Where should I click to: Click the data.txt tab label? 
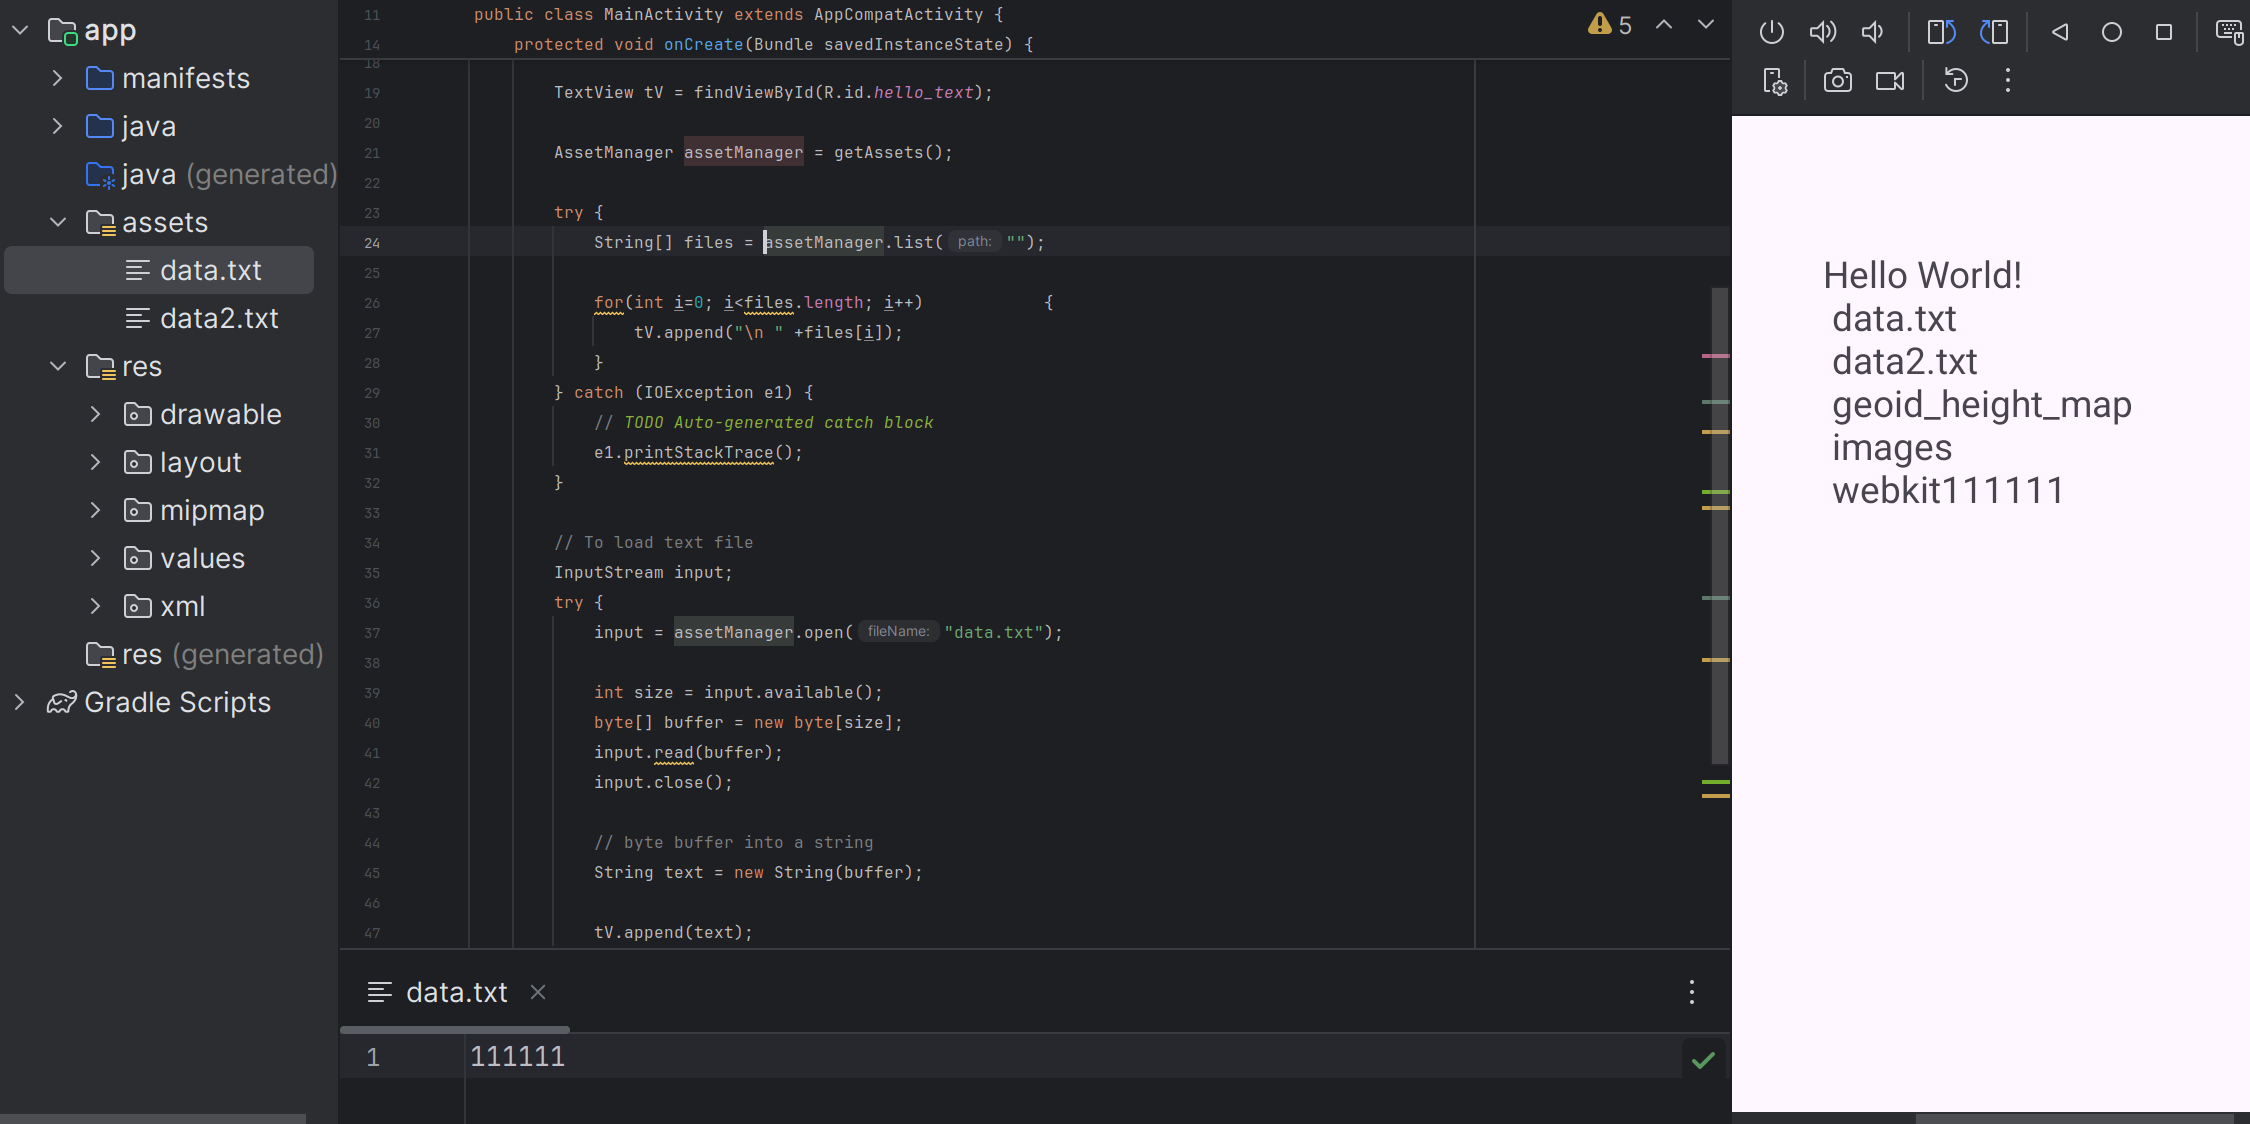456,992
